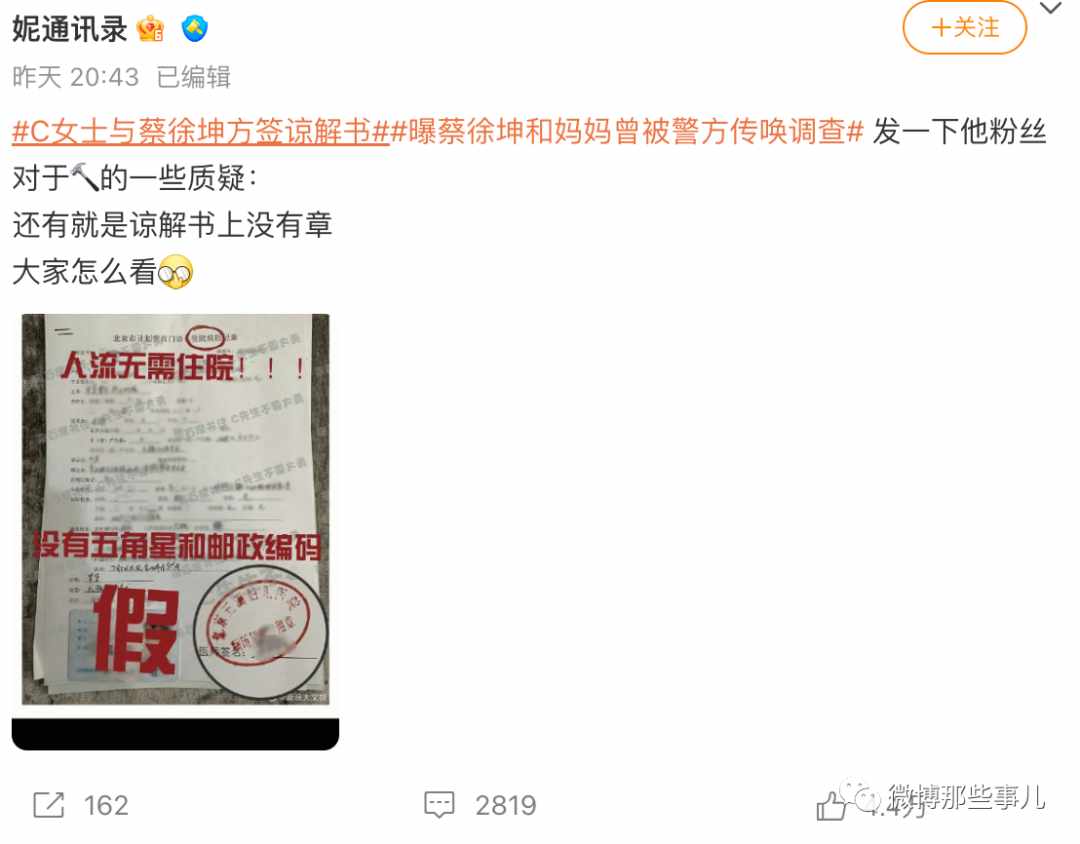Click the 昨天 20:43 timestamp

[x=76, y=77]
